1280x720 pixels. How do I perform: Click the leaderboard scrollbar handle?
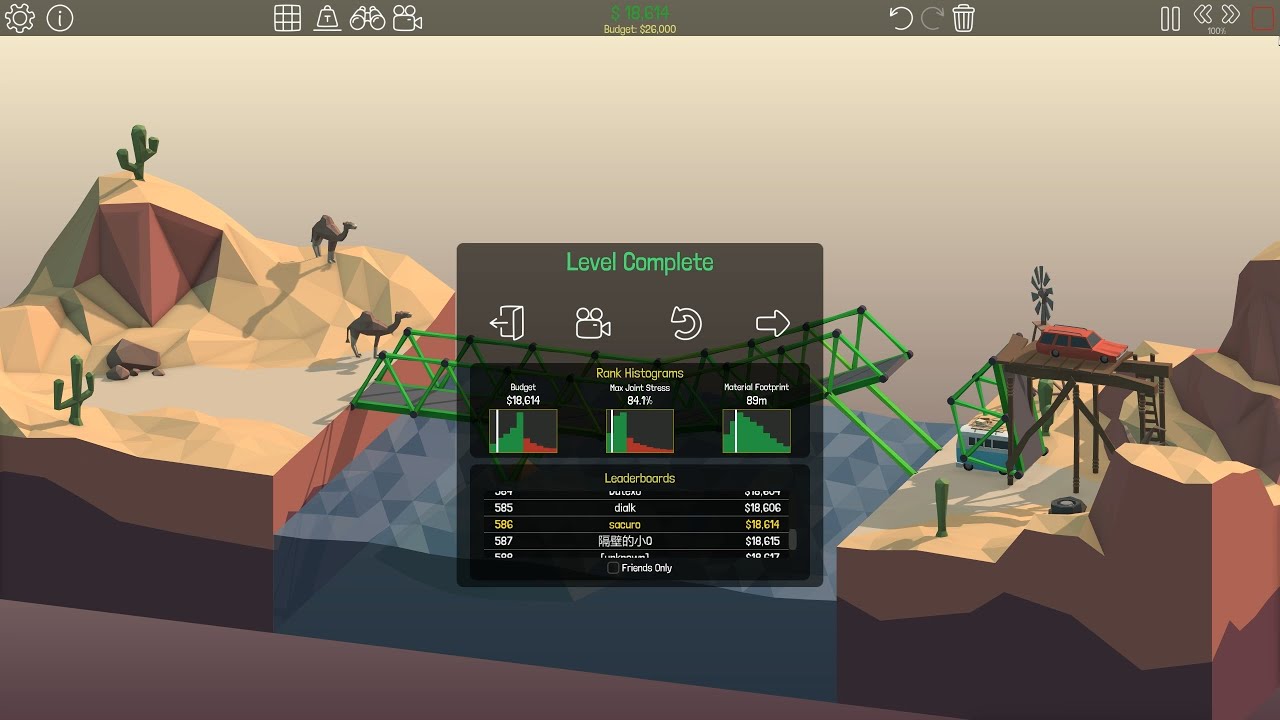point(793,540)
